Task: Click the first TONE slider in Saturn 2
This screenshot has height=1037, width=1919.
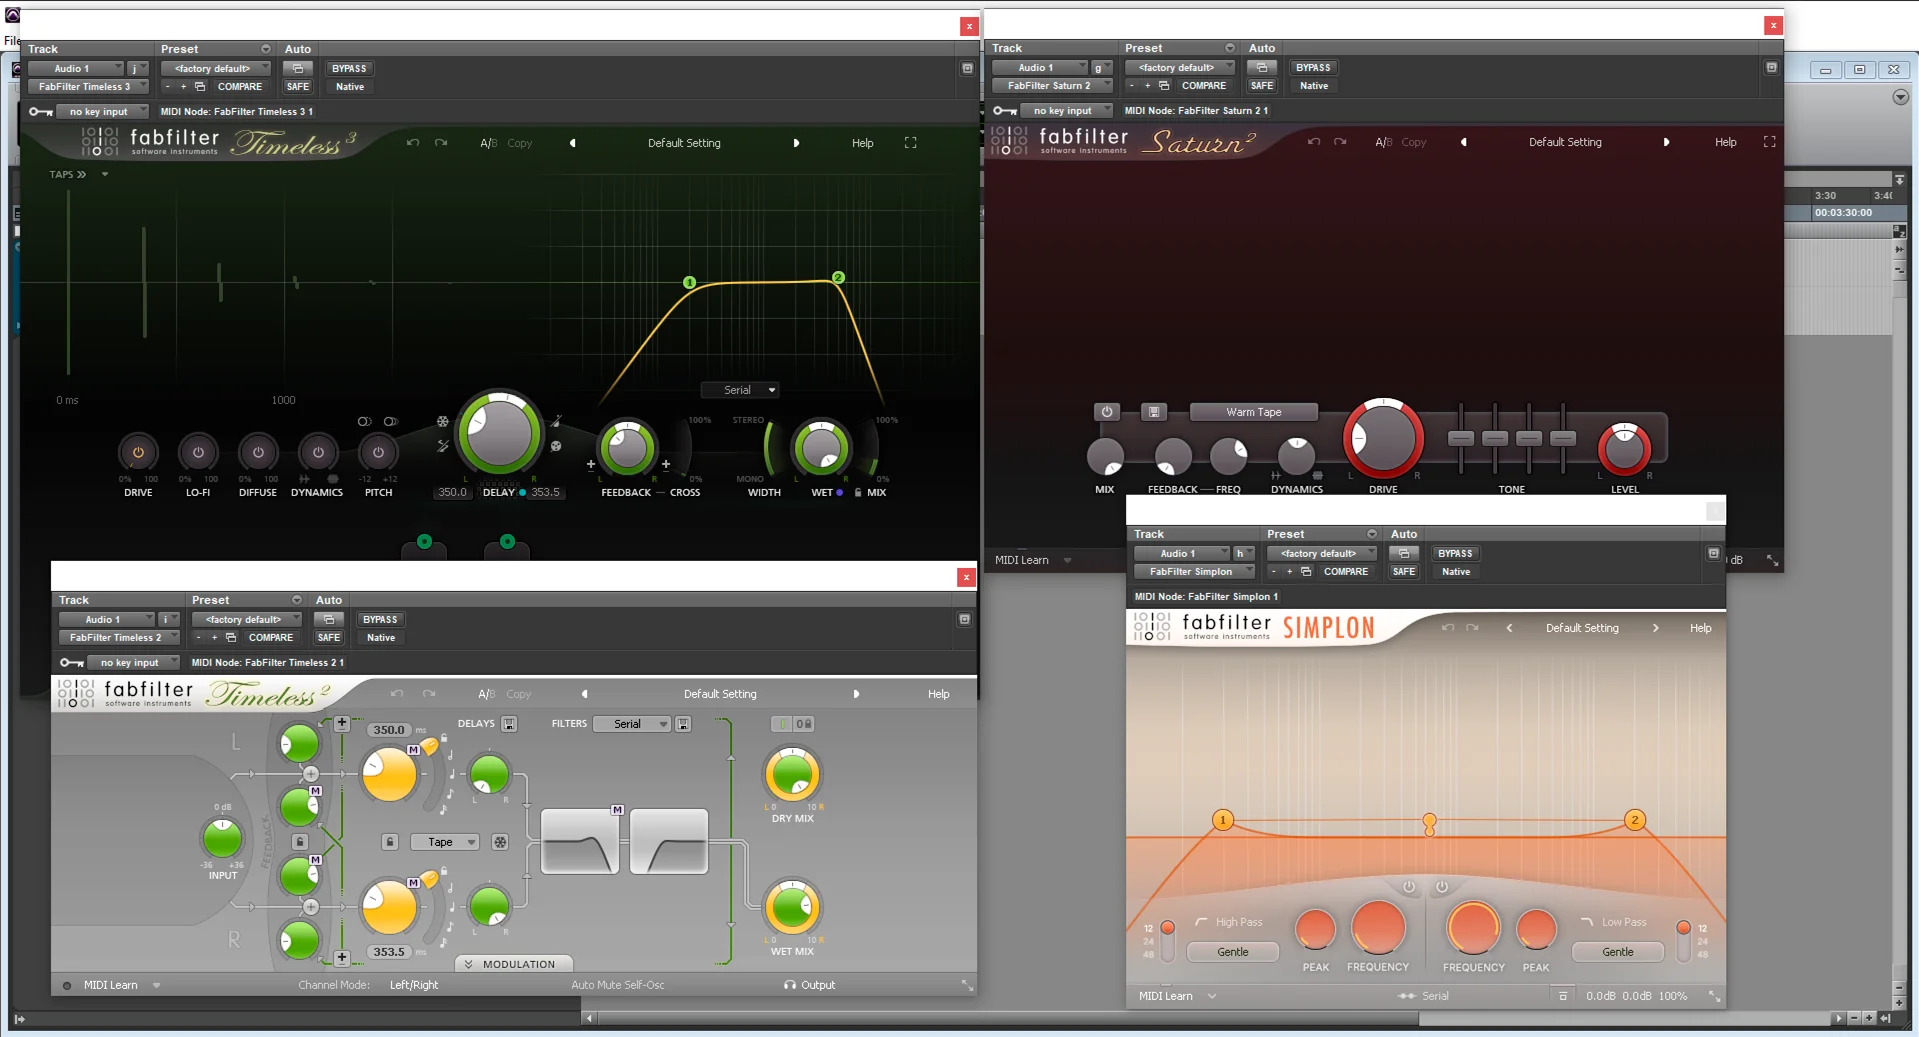Action: tap(1461, 438)
